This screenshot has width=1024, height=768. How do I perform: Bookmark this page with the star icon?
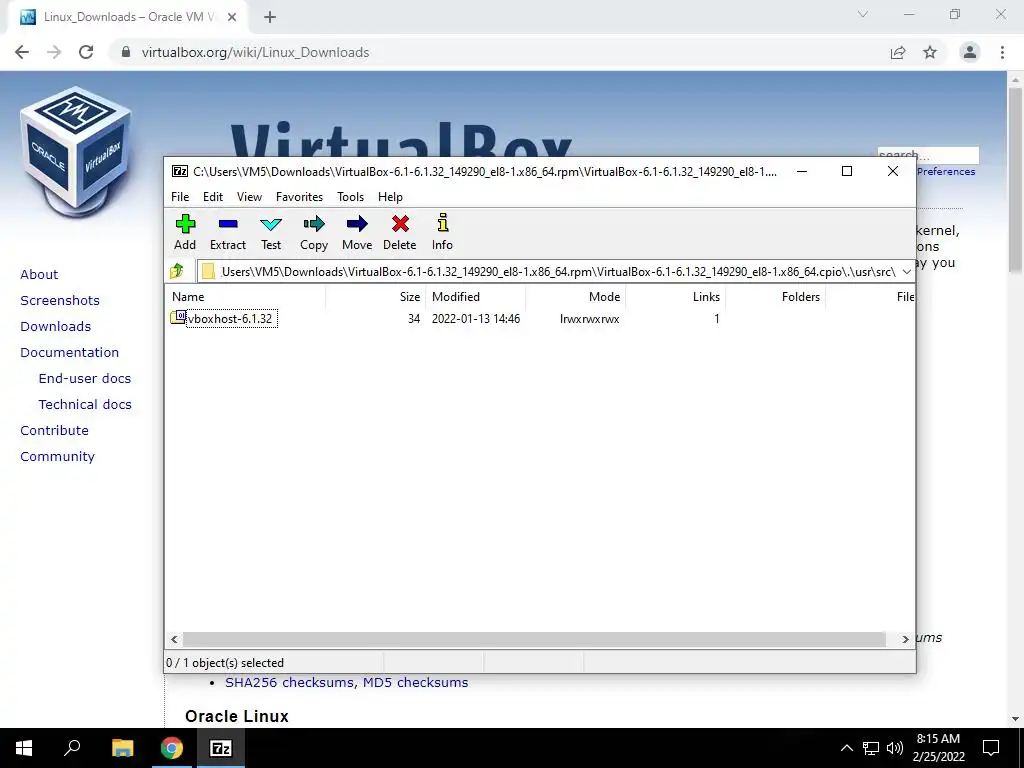coord(930,52)
